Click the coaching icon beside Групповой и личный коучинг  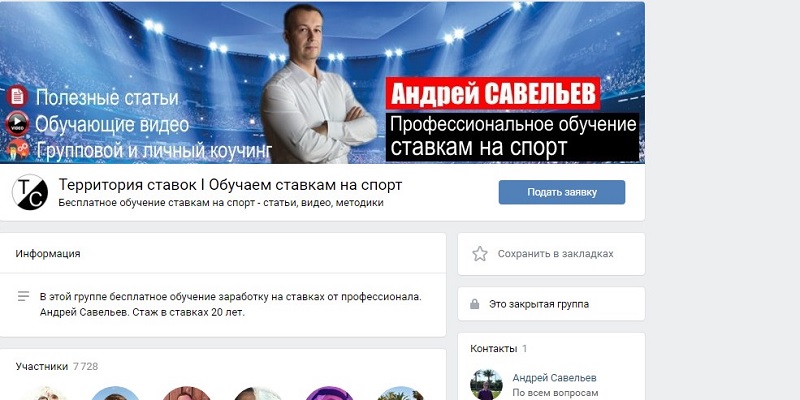tap(17, 149)
